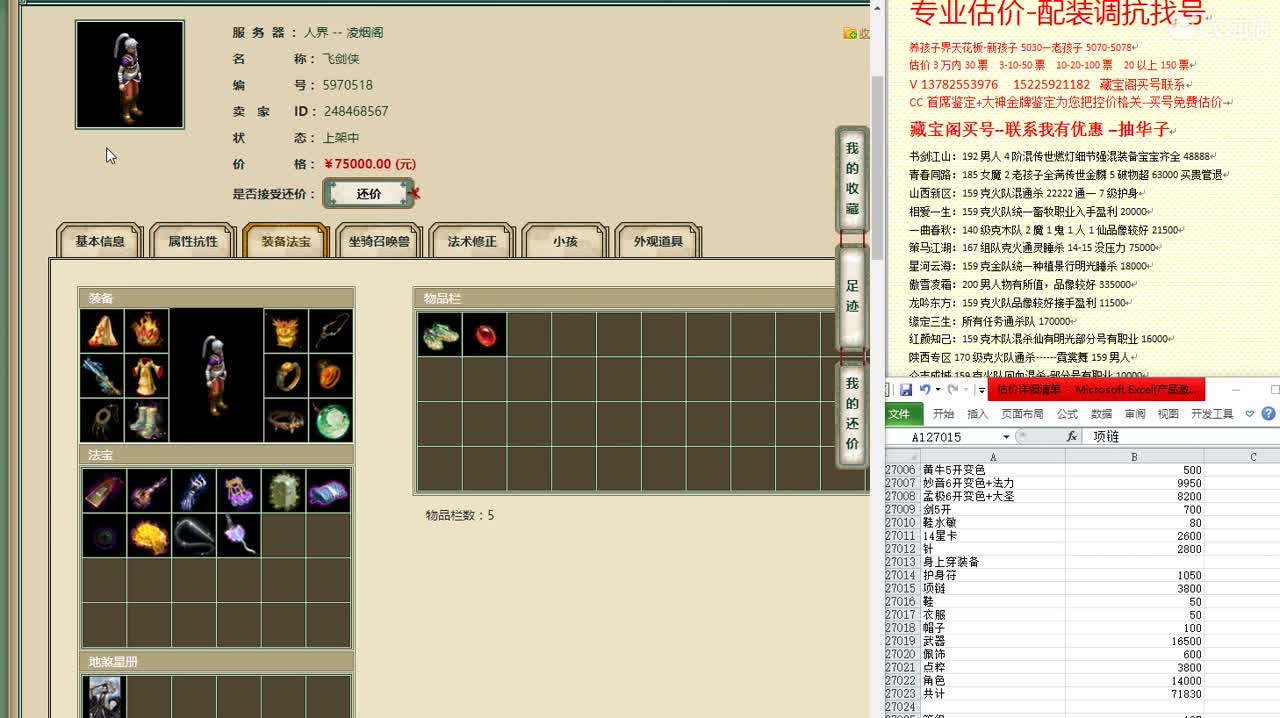The image size is (1280, 718).
Task: Click the white boots equipment icon
Action: (147, 420)
